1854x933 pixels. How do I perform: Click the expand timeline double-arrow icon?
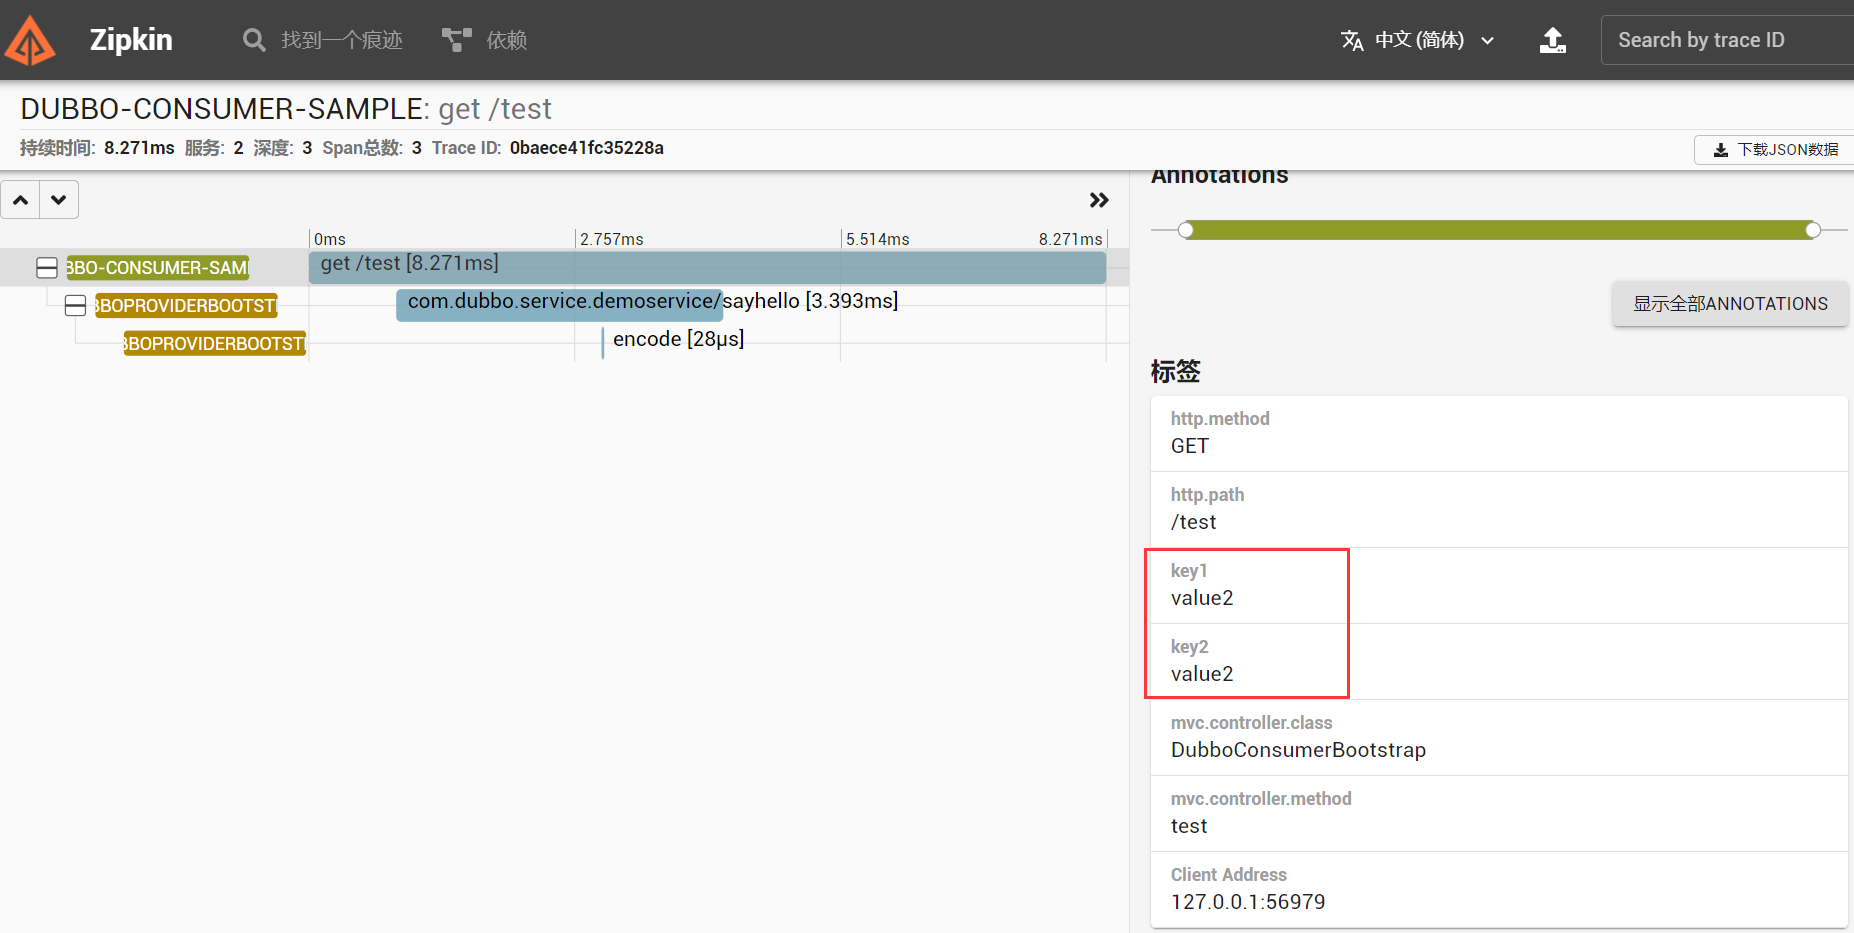pyautogui.click(x=1099, y=200)
